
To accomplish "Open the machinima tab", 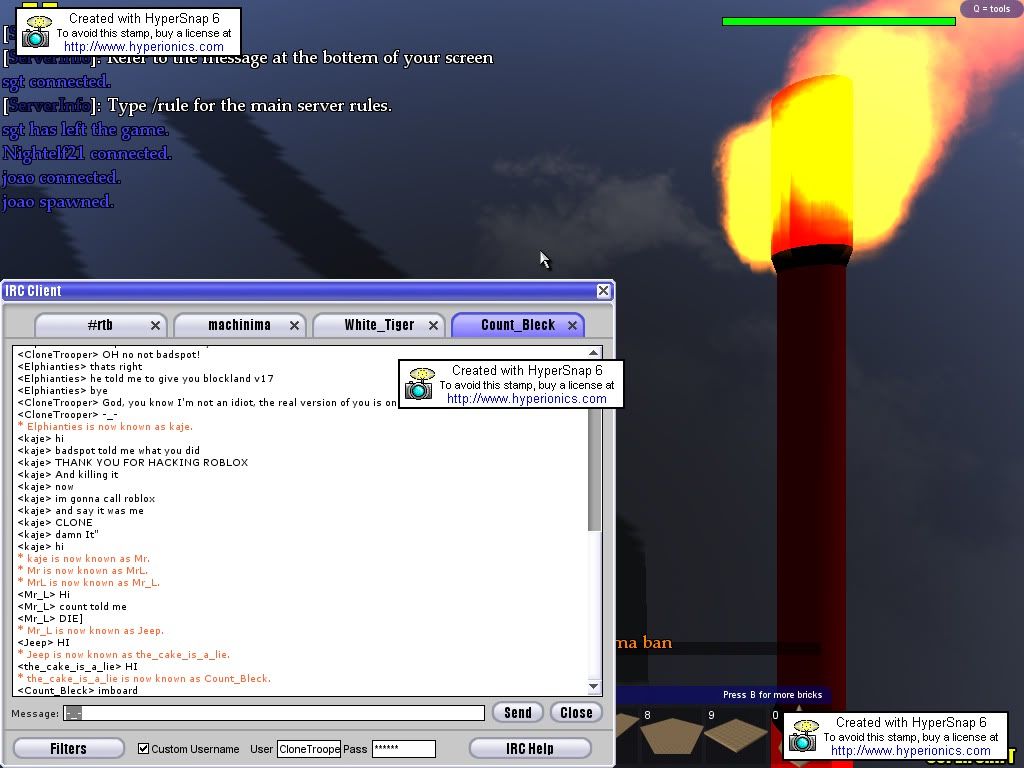I will [x=238, y=325].
